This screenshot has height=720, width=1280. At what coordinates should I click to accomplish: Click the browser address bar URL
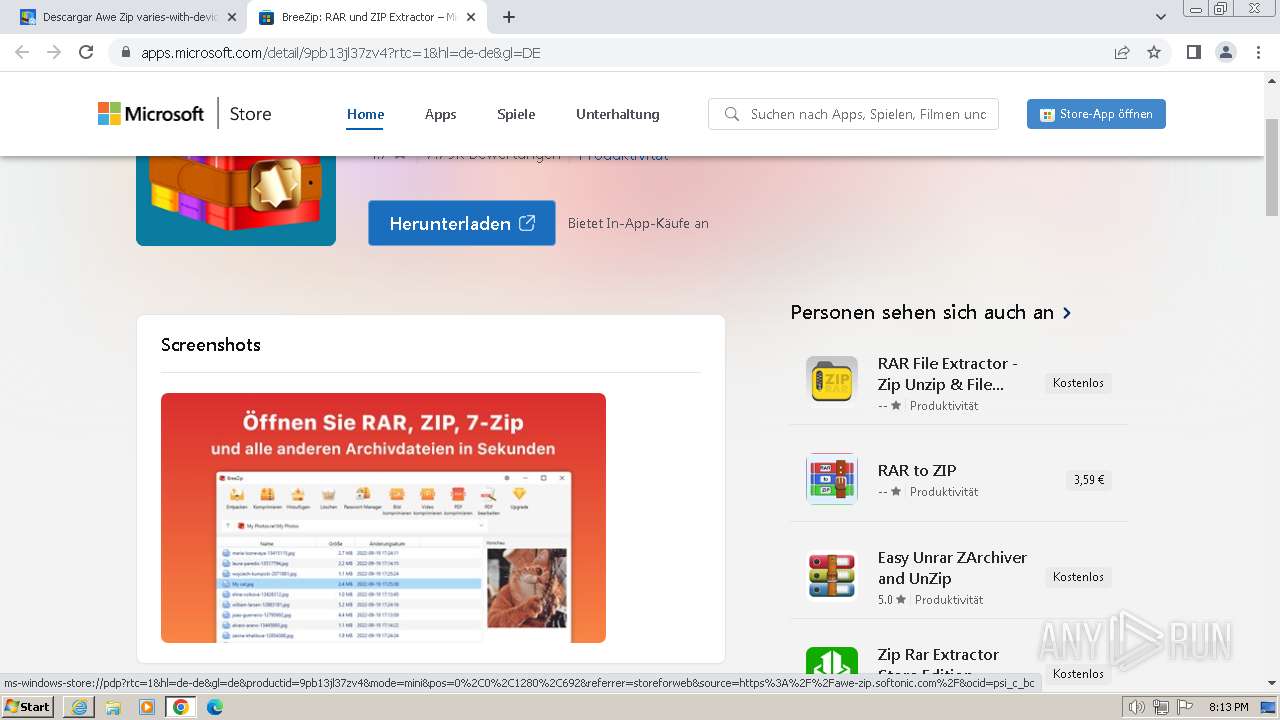tap(341, 53)
